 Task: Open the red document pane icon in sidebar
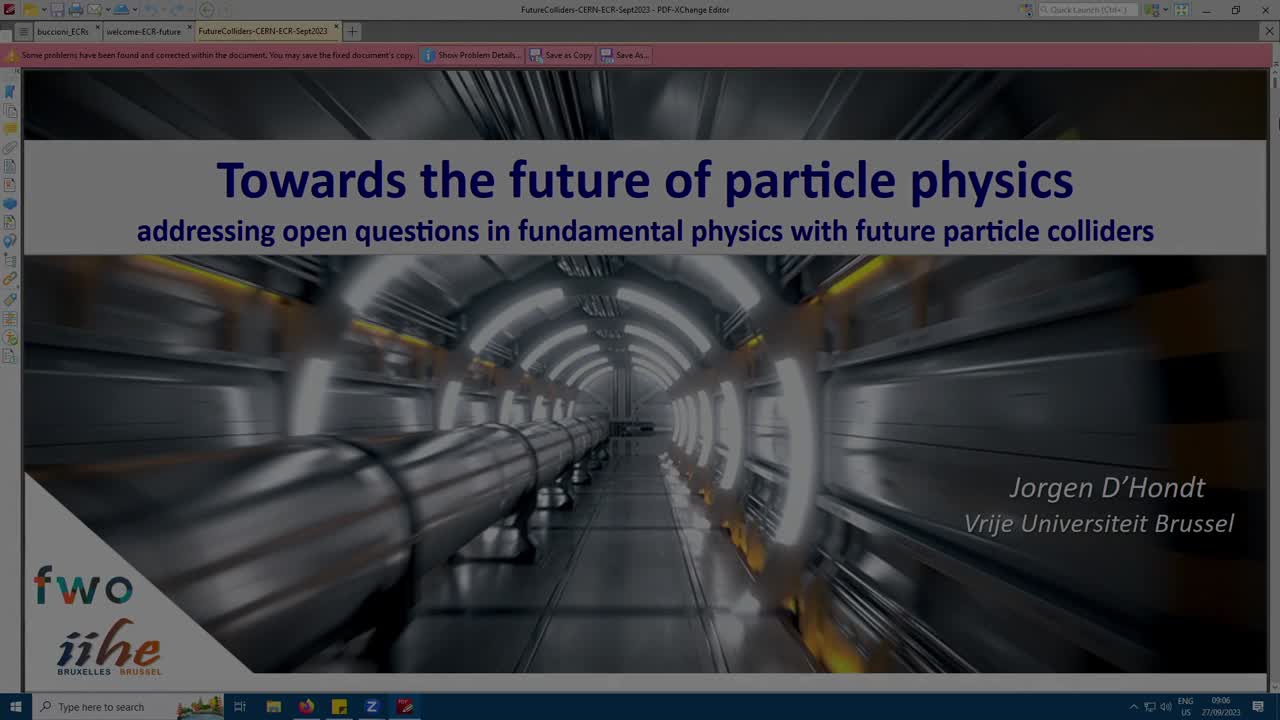[x=10, y=185]
